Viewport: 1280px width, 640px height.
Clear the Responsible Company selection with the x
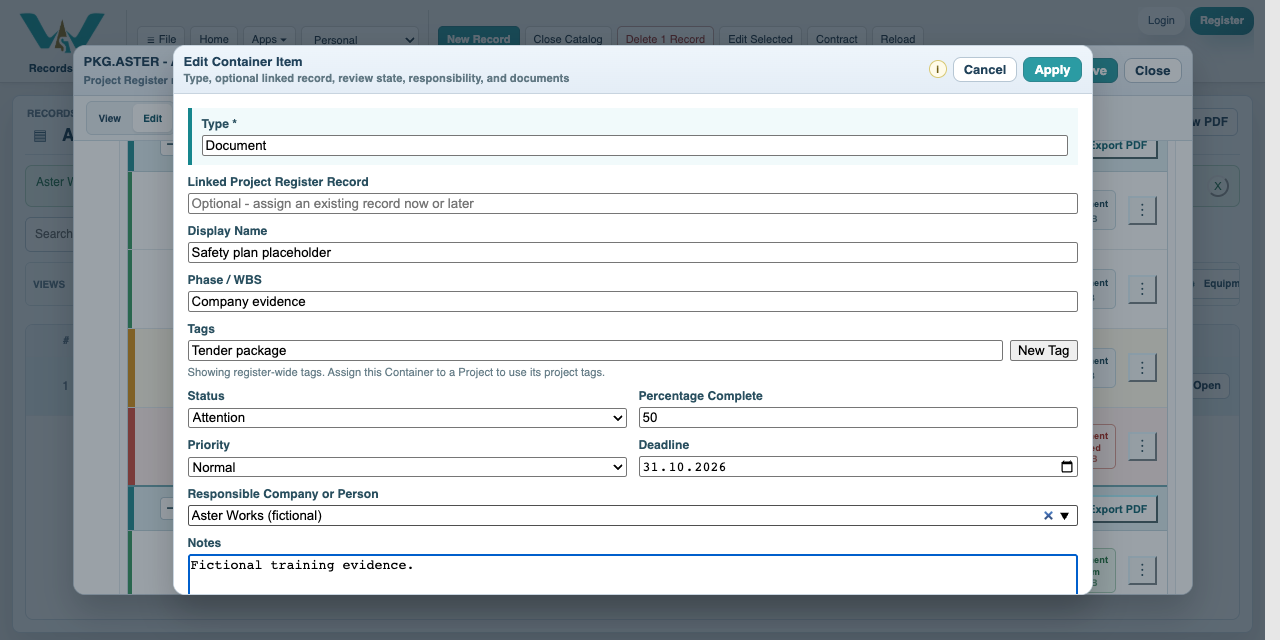1048,516
